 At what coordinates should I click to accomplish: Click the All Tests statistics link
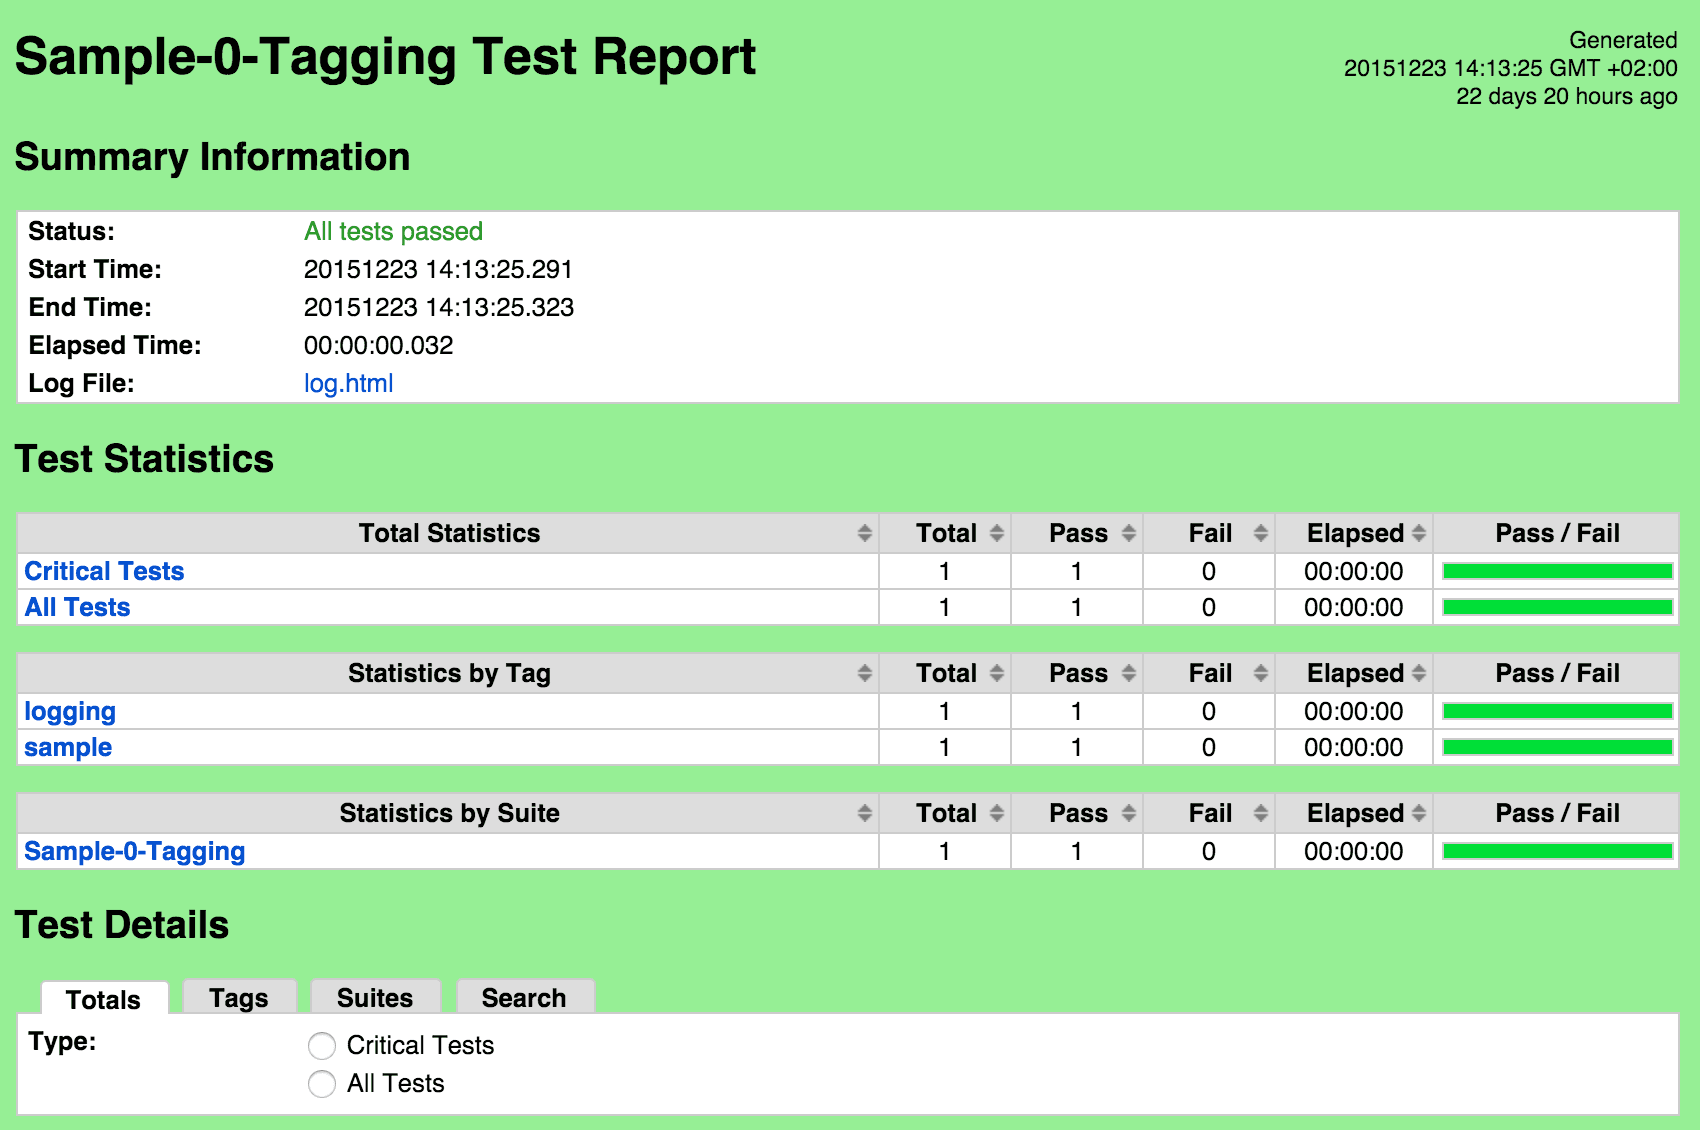click(x=77, y=607)
